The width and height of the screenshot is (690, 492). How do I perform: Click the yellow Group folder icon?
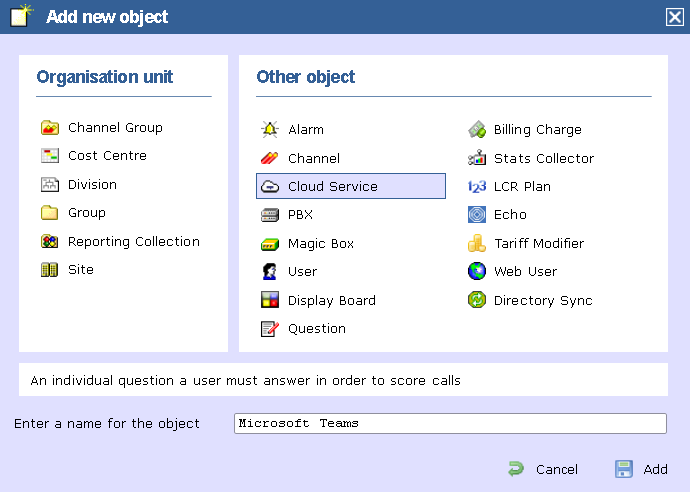pyautogui.click(x=50, y=213)
